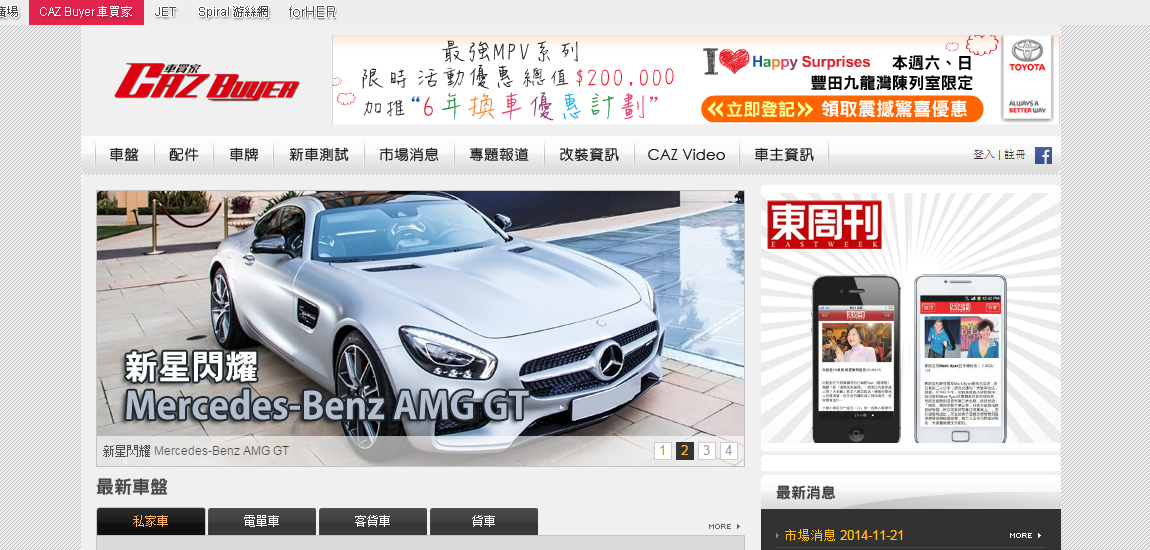The width and height of the screenshot is (1150, 550).
Task: Select the 貨車 tab
Action: (x=483, y=521)
